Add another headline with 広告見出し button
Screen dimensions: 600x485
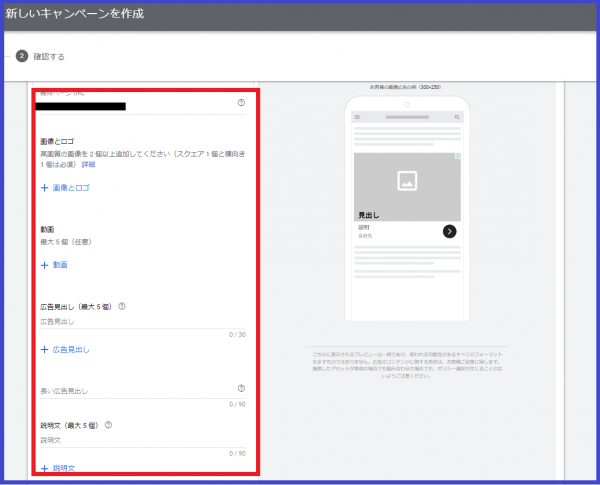(66, 349)
